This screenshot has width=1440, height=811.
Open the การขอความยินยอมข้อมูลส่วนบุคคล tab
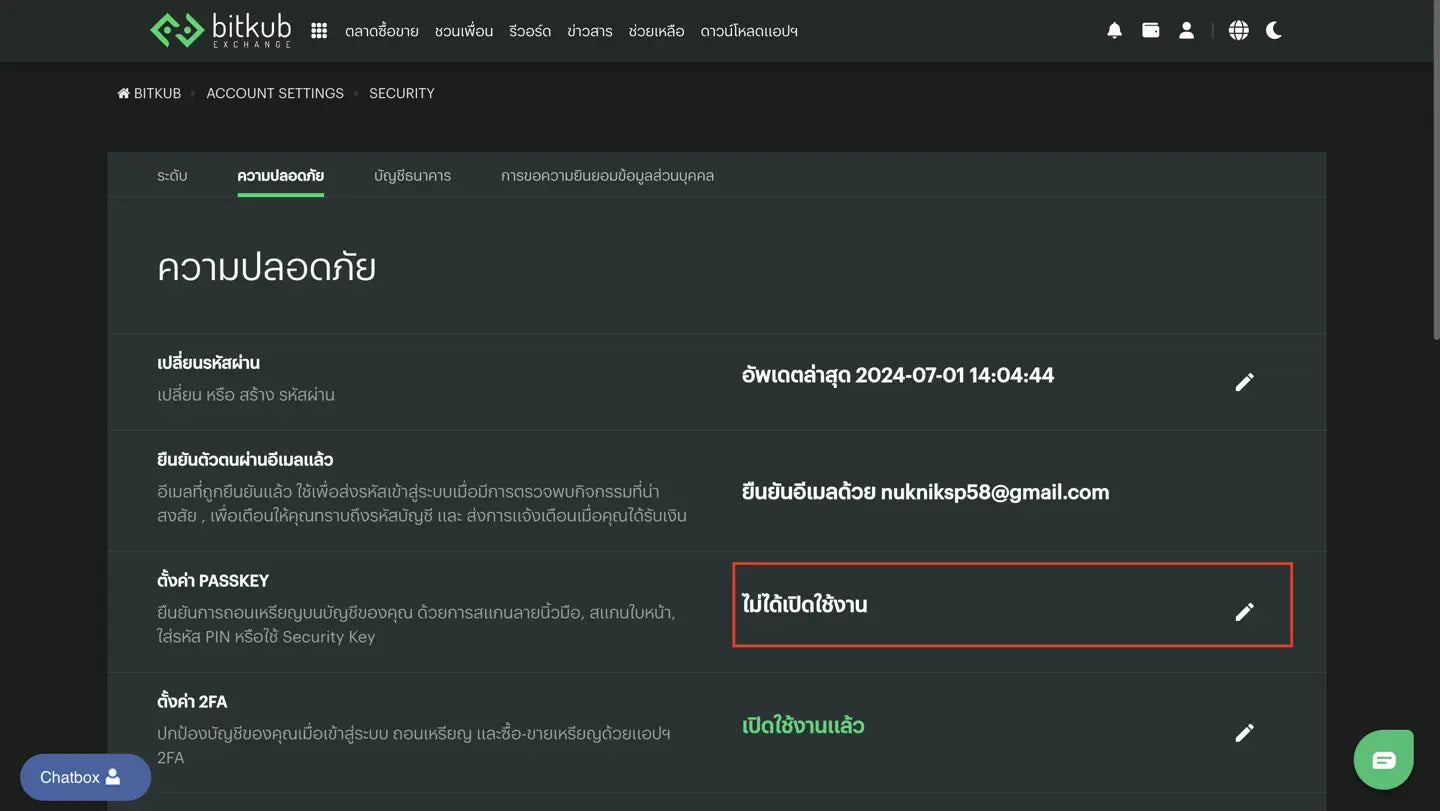click(x=607, y=175)
